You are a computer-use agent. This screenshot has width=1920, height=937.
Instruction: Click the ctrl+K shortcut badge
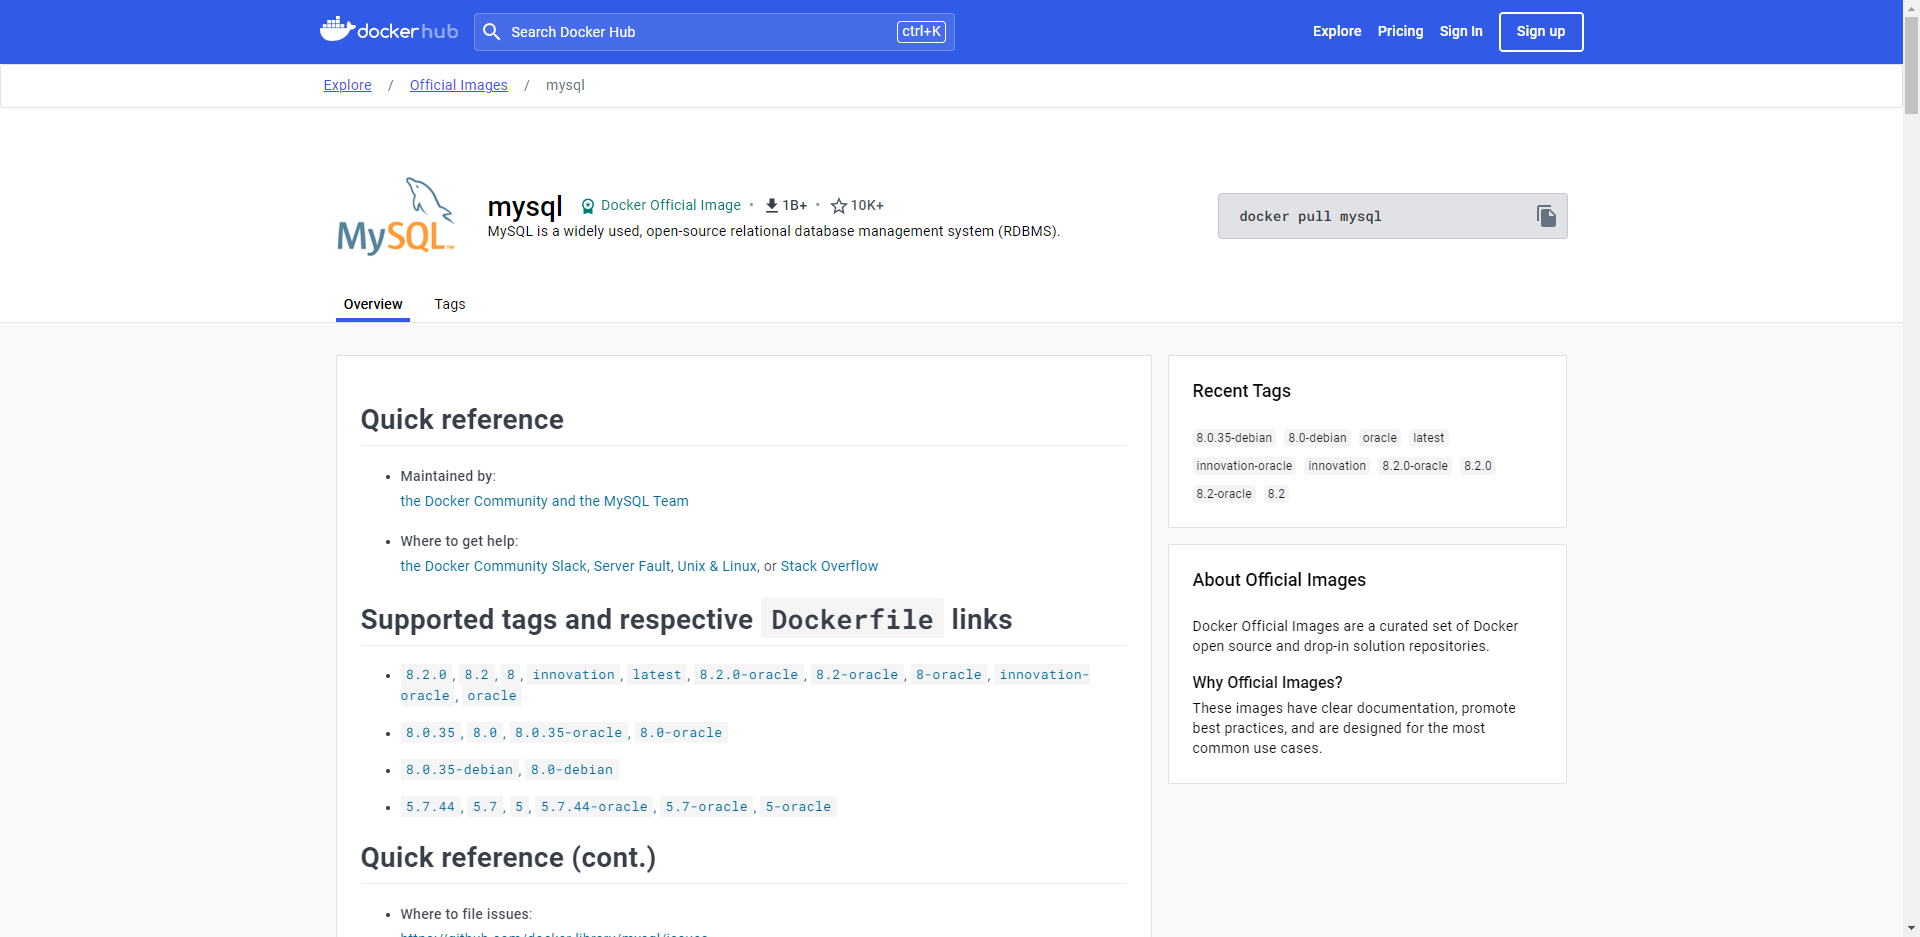921,32
